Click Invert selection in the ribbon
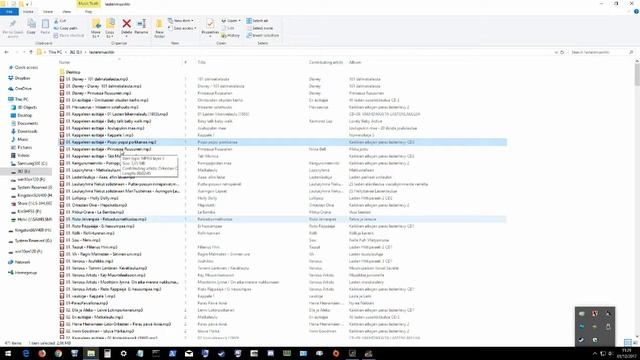640x360 pixels. [x=262, y=36]
